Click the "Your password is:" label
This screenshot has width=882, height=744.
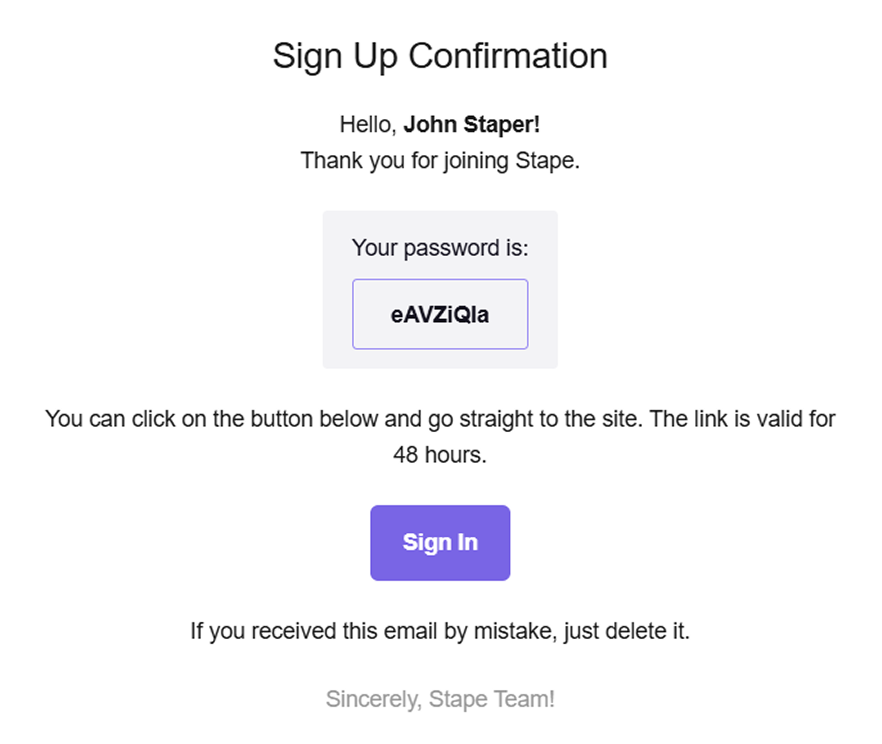pos(440,247)
